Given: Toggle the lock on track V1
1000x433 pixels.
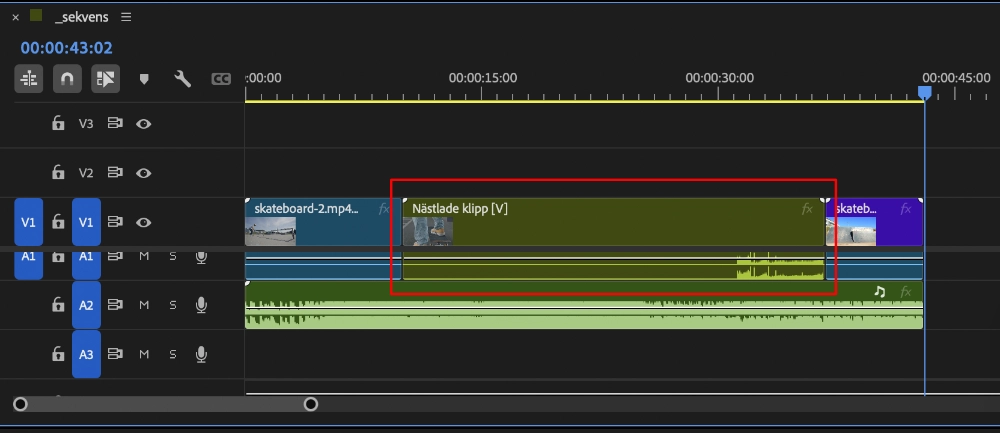Looking at the screenshot, I should [58, 221].
